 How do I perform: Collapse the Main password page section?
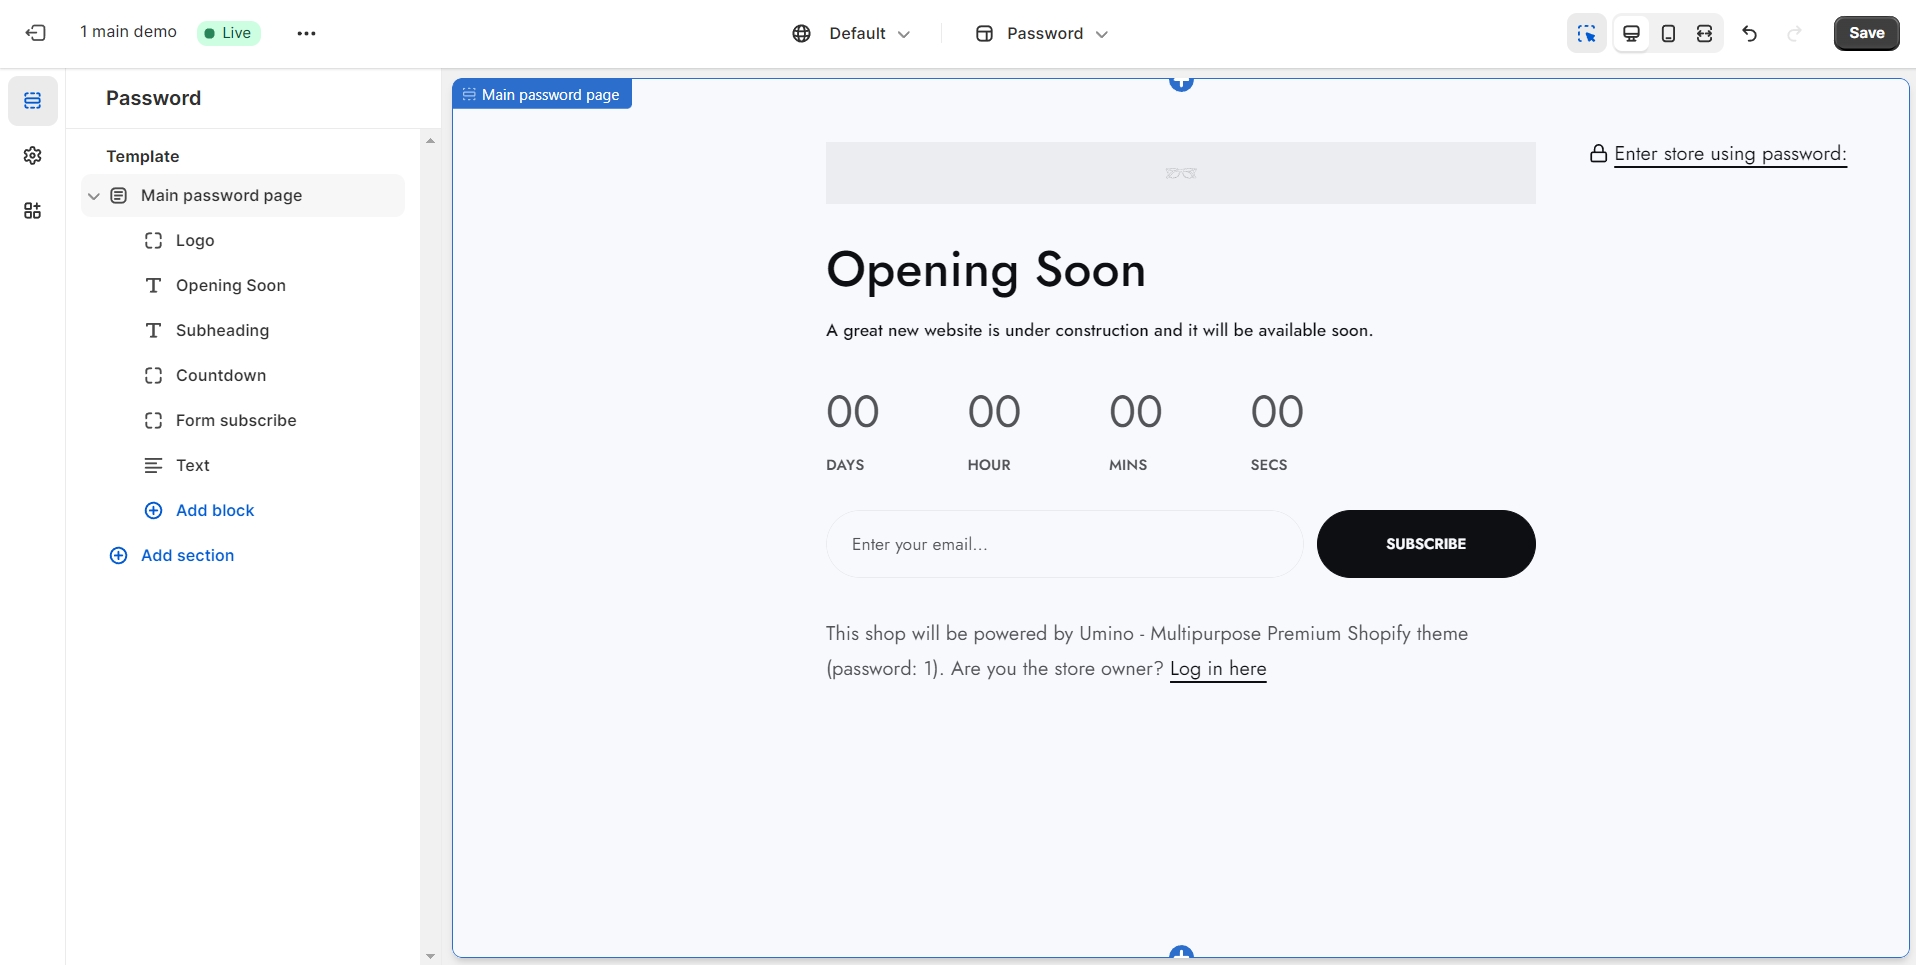(x=94, y=196)
